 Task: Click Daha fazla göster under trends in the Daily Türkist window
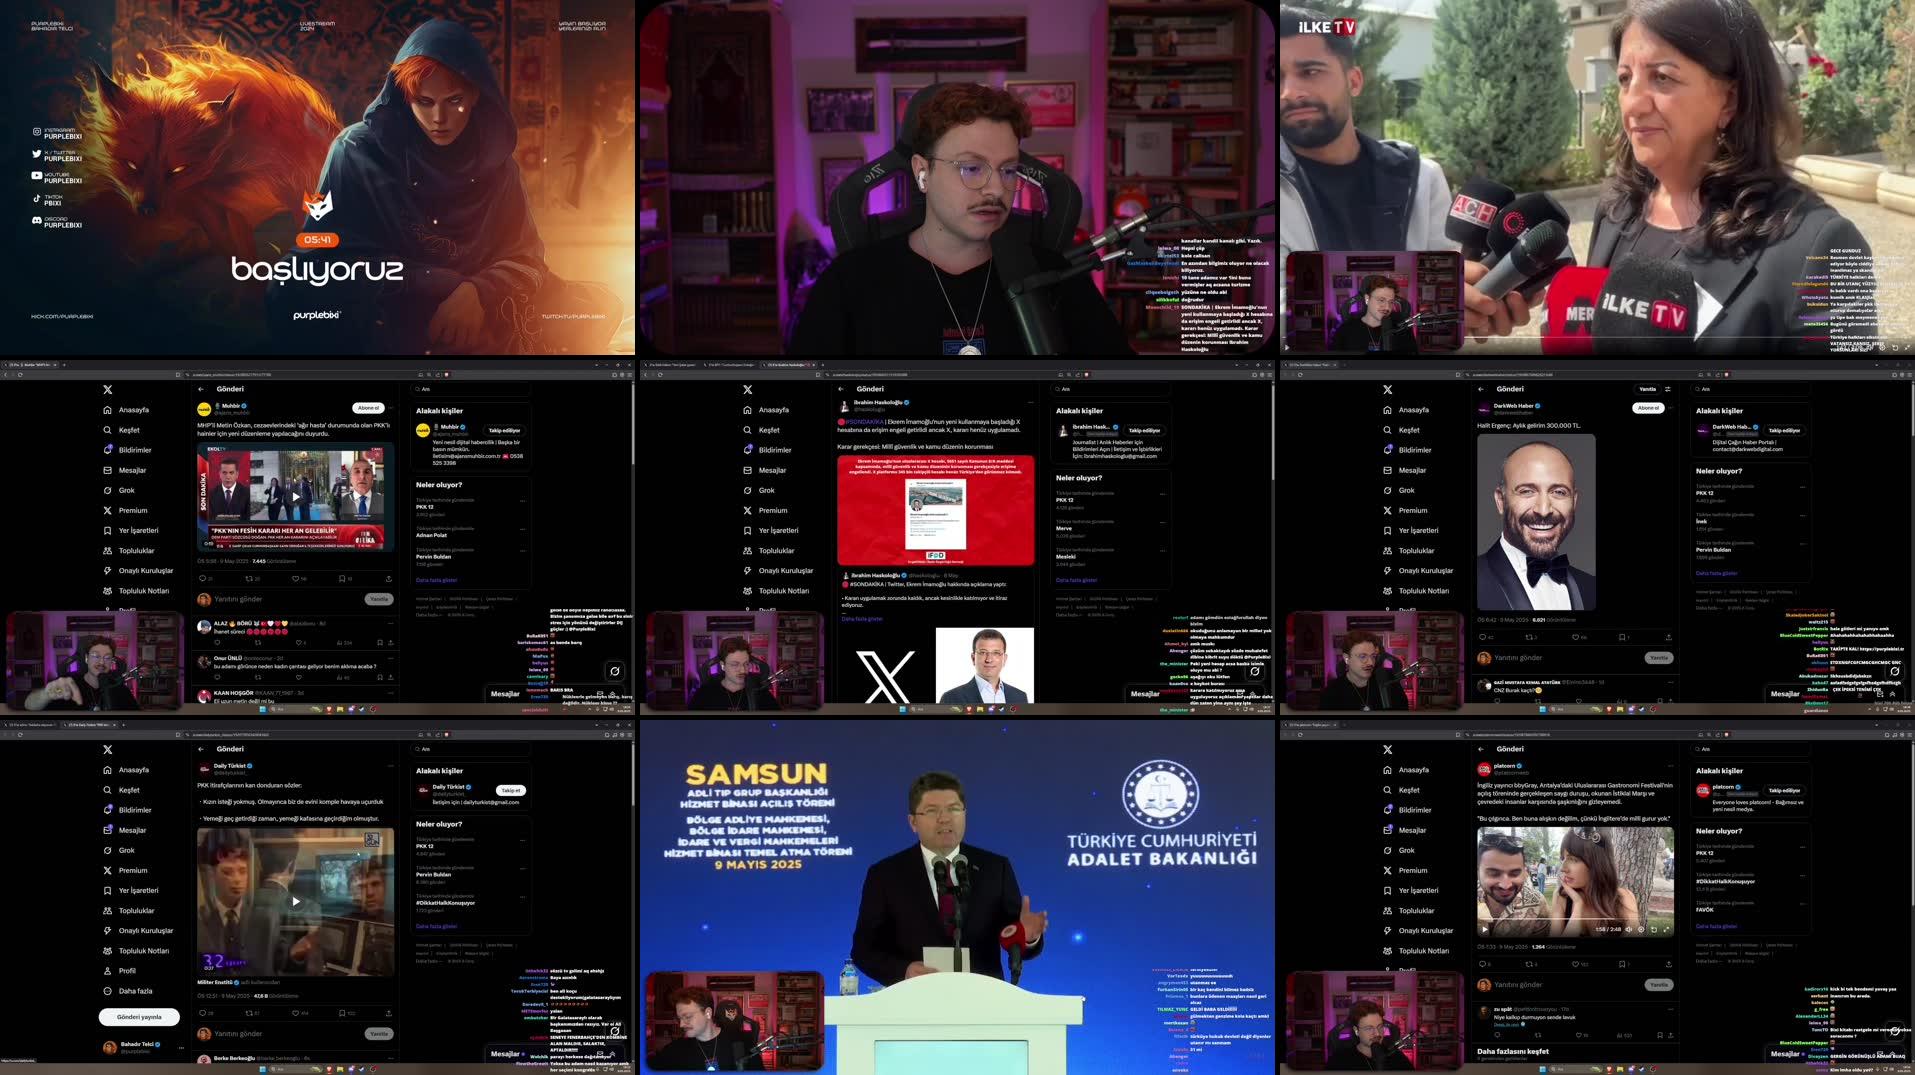[436, 926]
